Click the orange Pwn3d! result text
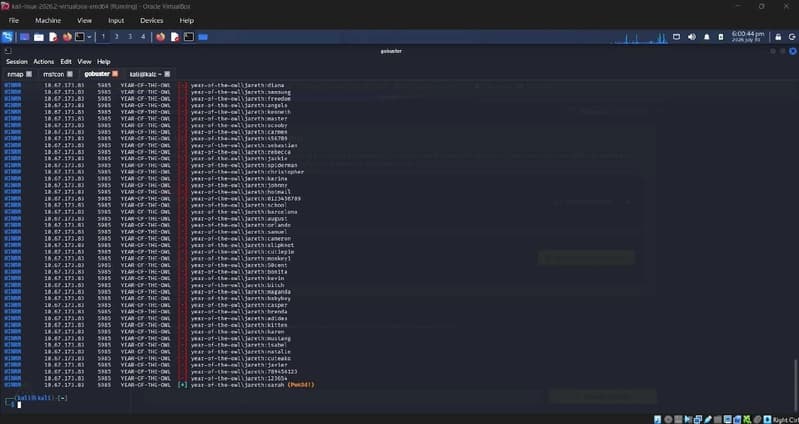Viewport: 799px width, 424px height. click(301, 385)
